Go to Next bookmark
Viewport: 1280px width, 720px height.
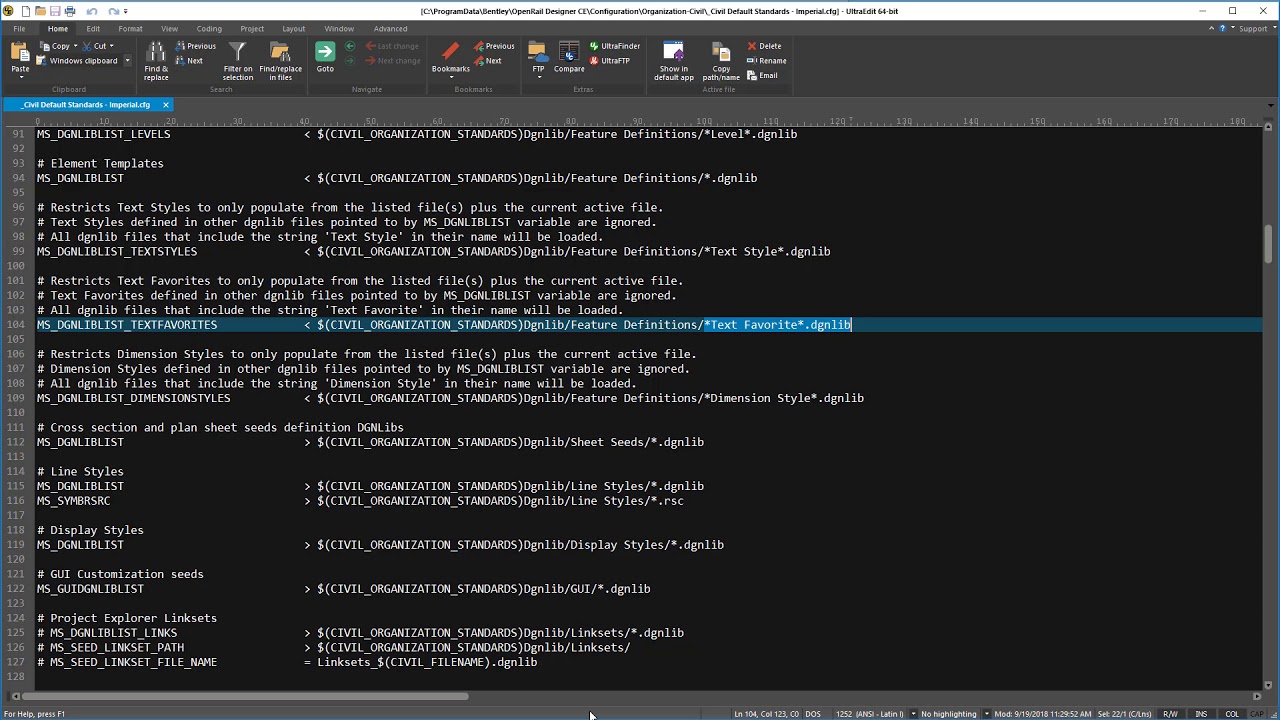[x=488, y=61]
